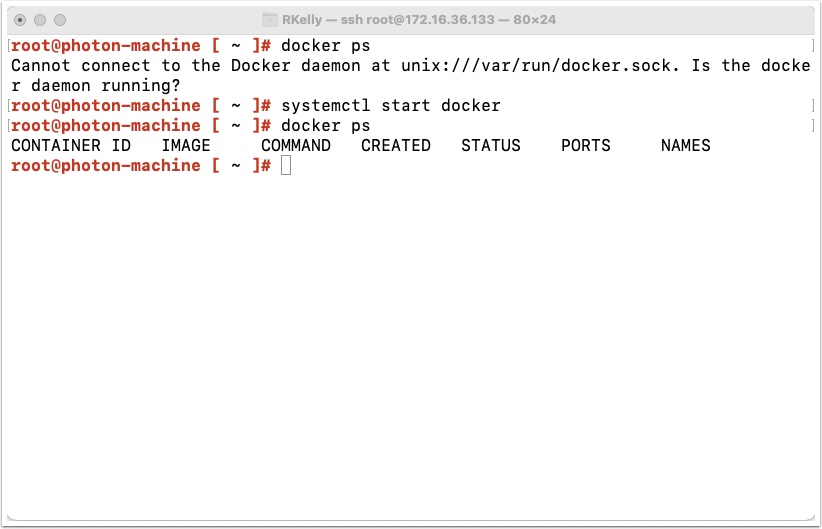The width and height of the screenshot is (822, 529).
Task: Click the terminal cursor block at last prompt
Action: point(286,166)
